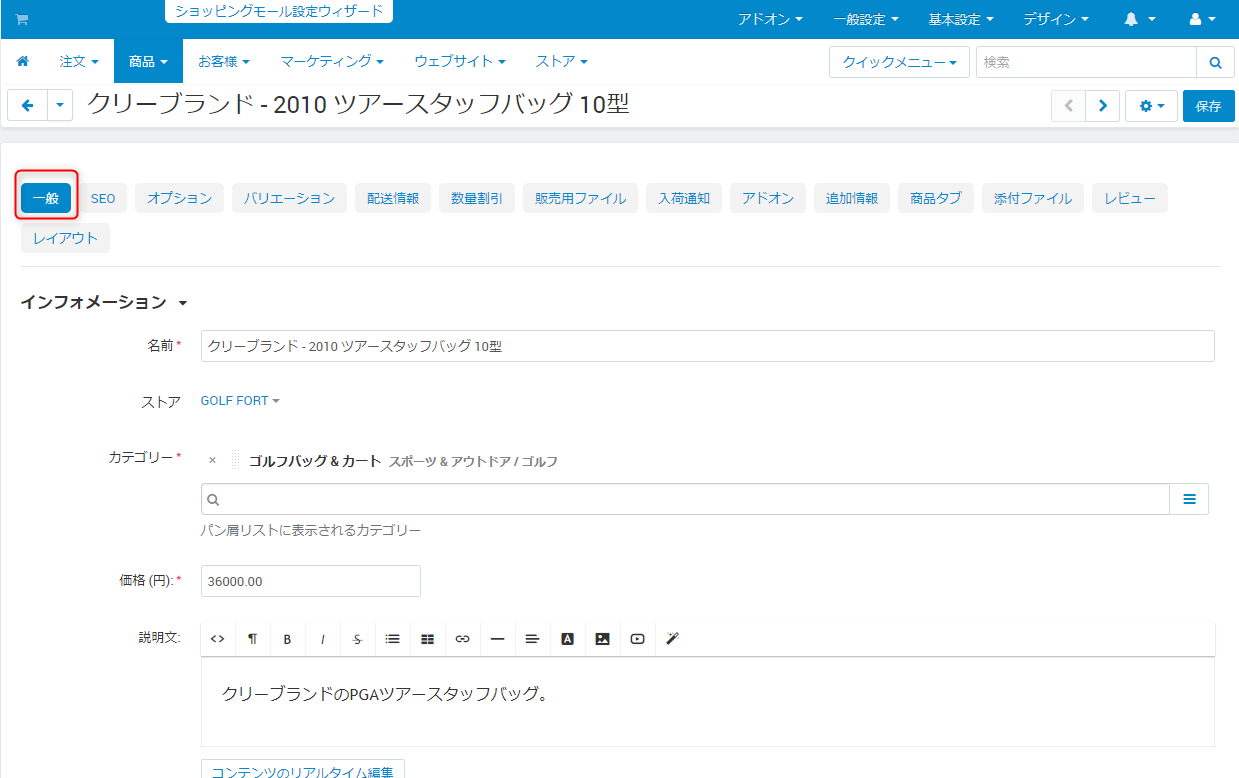Image resolution: width=1239 pixels, height=778 pixels.
Task: Focus the 名前 product name field
Action: coord(707,346)
